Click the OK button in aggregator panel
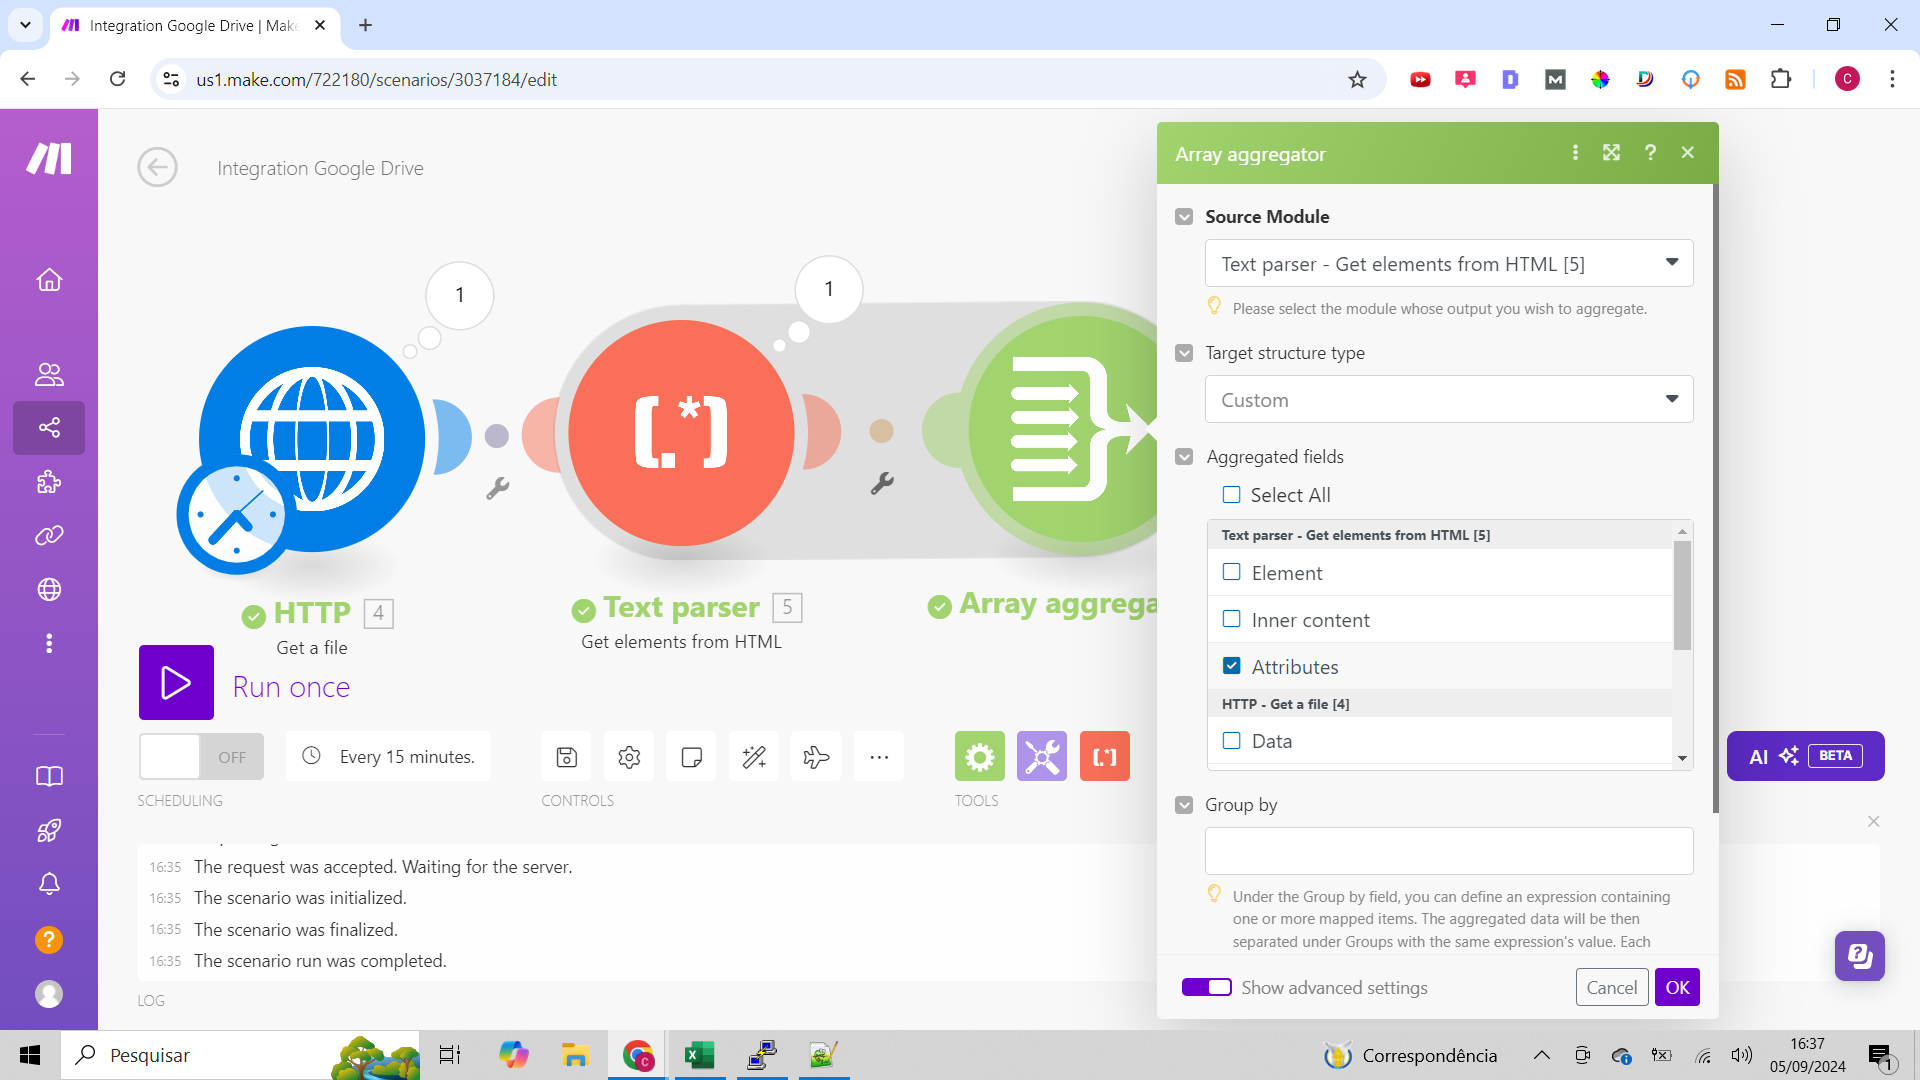The height and width of the screenshot is (1080, 1920). point(1677,987)
